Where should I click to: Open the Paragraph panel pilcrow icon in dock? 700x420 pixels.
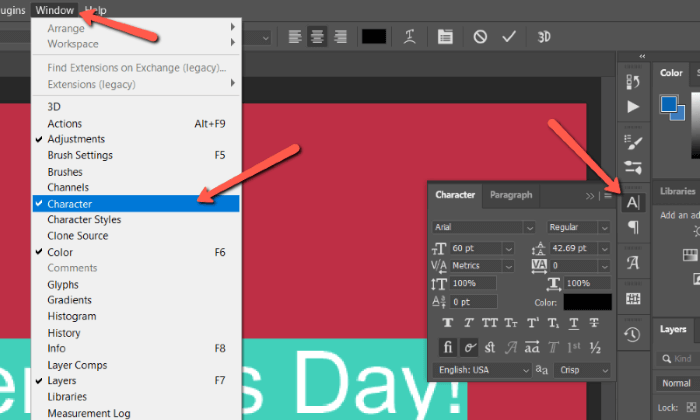coord(632,228)
